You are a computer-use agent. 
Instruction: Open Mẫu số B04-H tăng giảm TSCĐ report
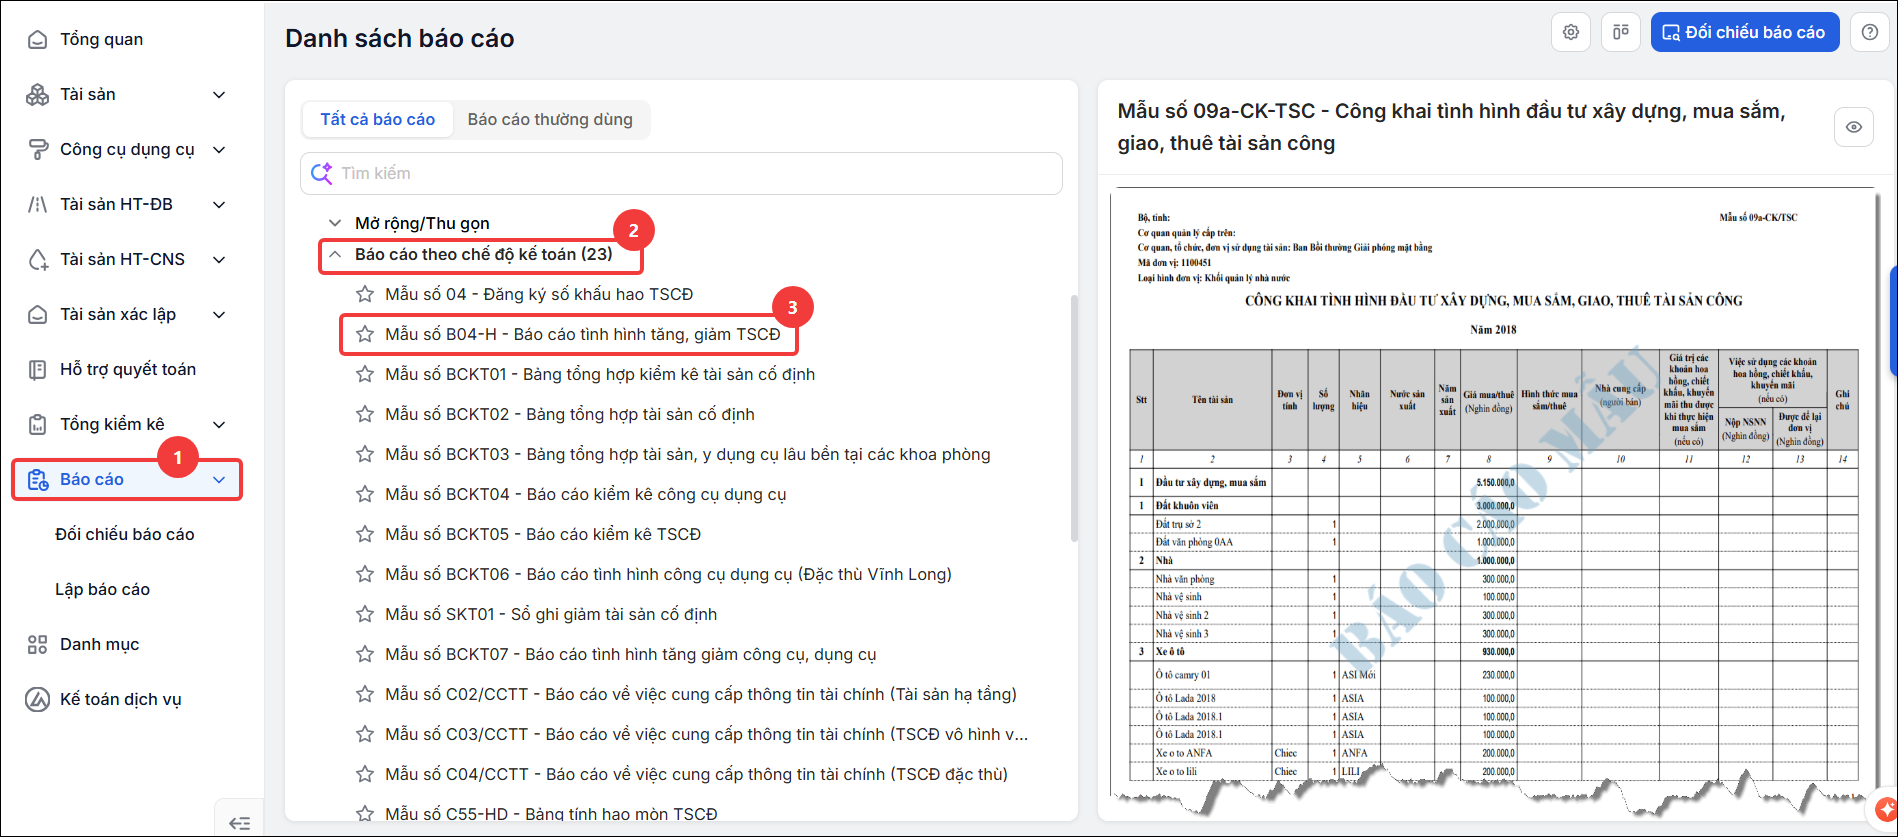pyautogui.click(x=583, y=334)
